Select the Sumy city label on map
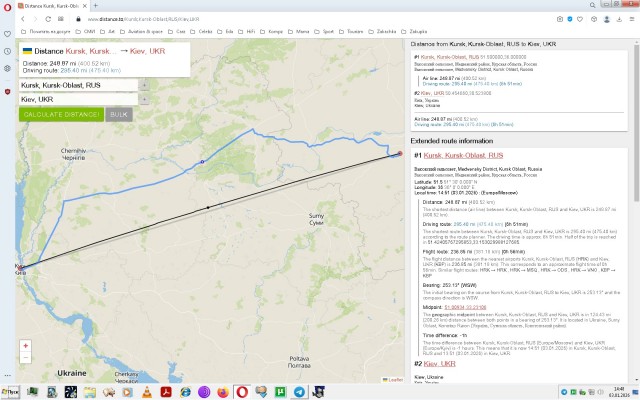 (316, 219)
